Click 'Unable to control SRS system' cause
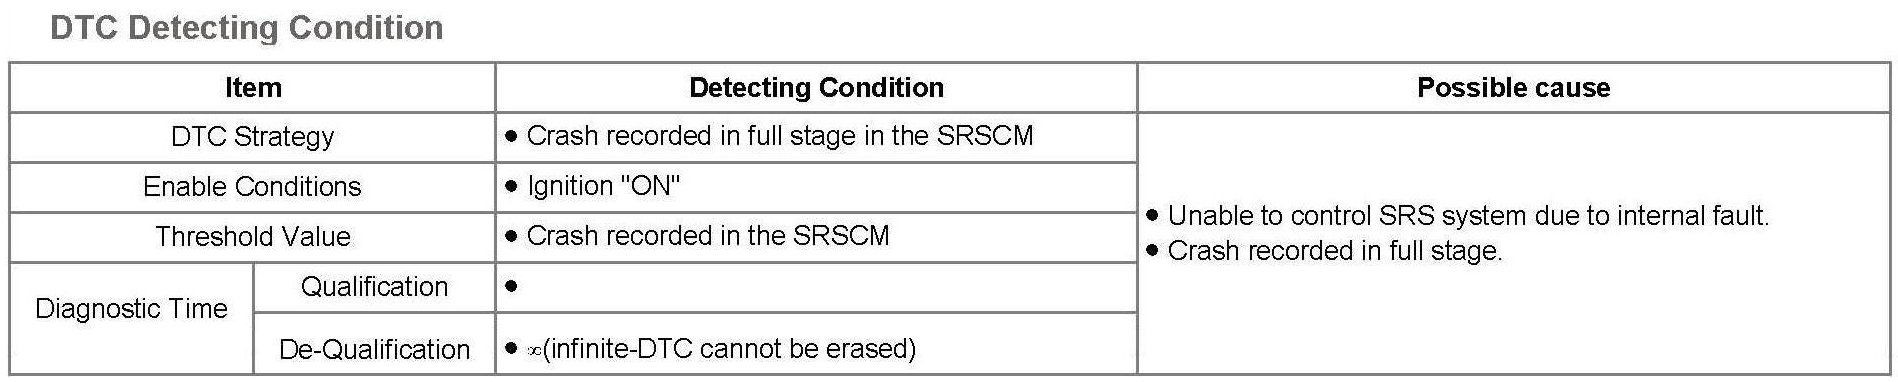This screenshot has width=1898, height=382. [x=1468, y=216]
